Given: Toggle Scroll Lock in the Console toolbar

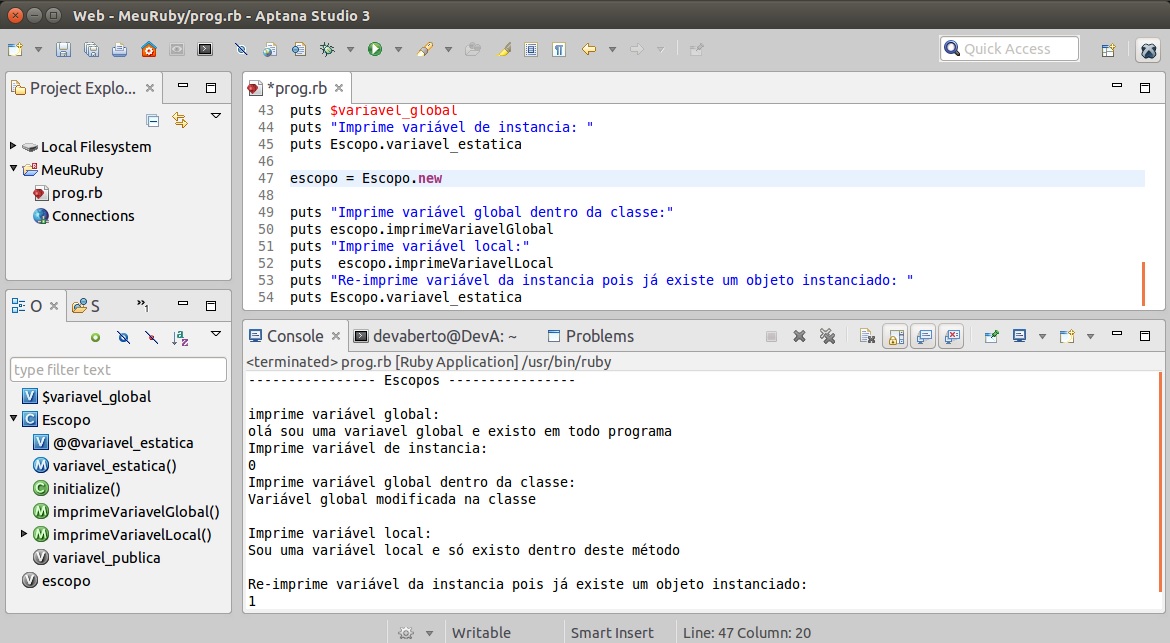Looking at the screenshot, I should [894, 337].
